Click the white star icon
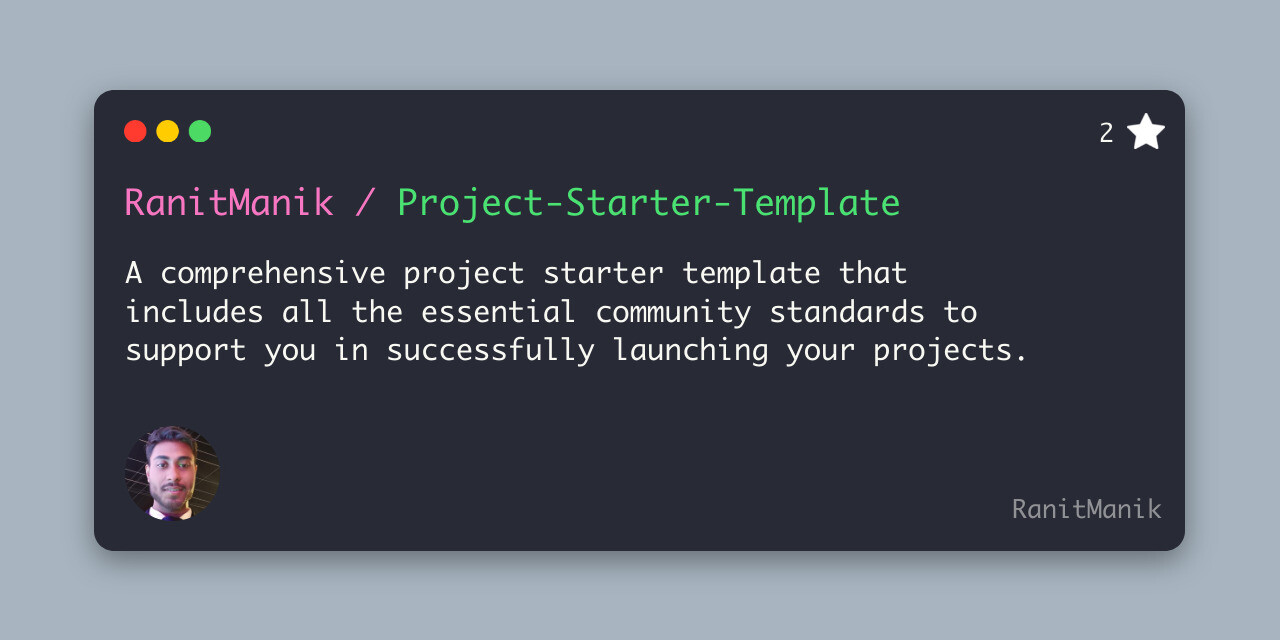This screenshot has width=1280, height=640. click(x=1146, y=132)
